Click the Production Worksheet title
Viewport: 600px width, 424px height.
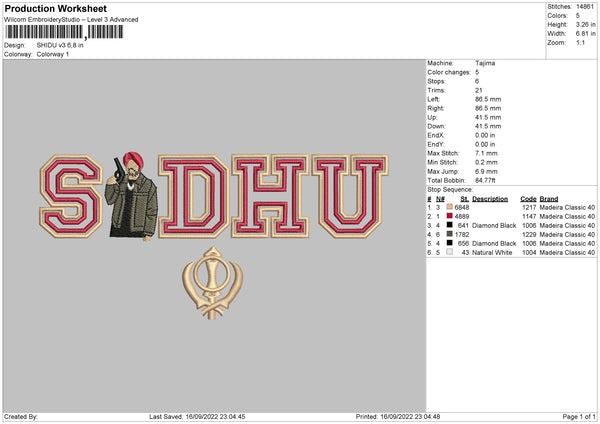pos(56,9)
